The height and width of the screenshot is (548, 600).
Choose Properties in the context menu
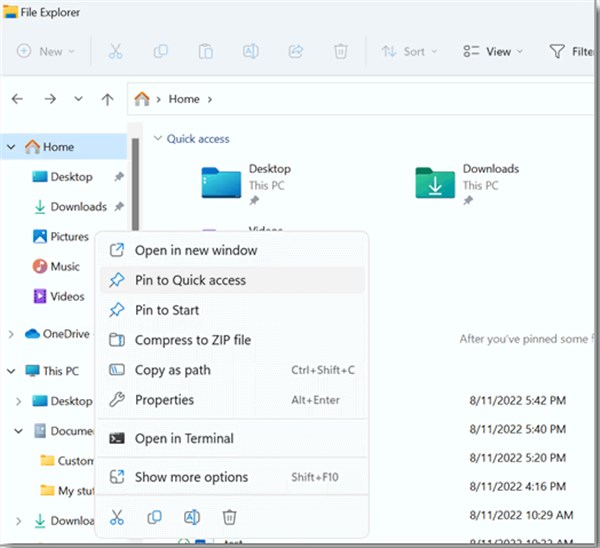(232, 400)
